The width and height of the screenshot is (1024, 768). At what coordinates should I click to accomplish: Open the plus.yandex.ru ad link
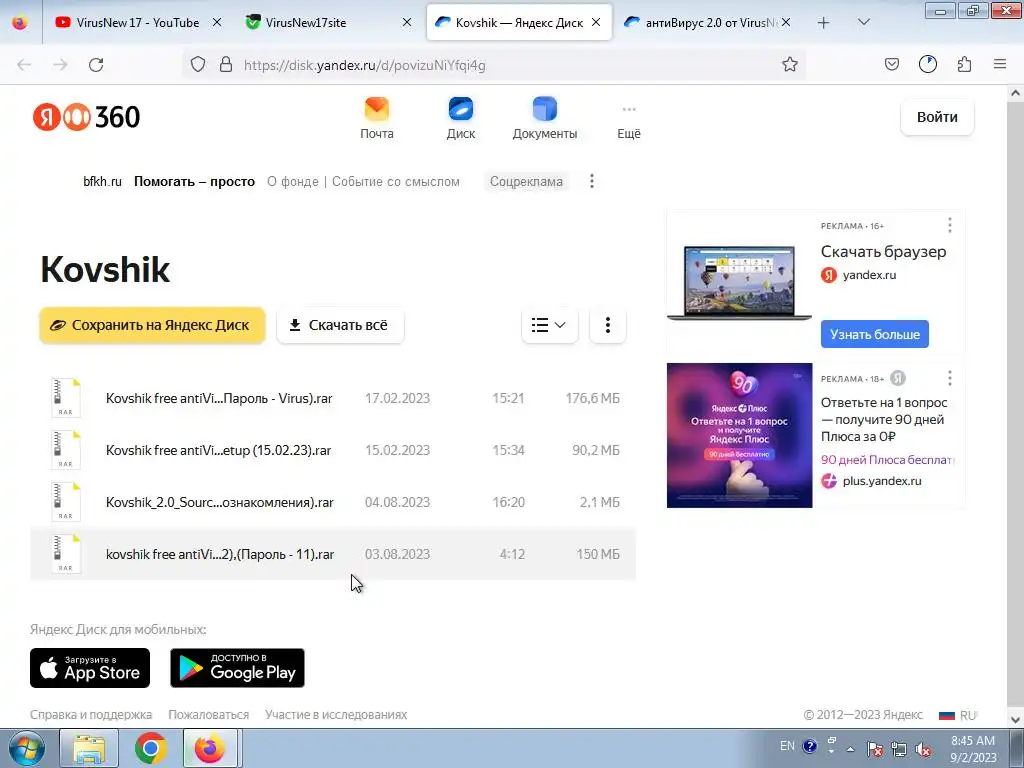click(x=882, y=481)
